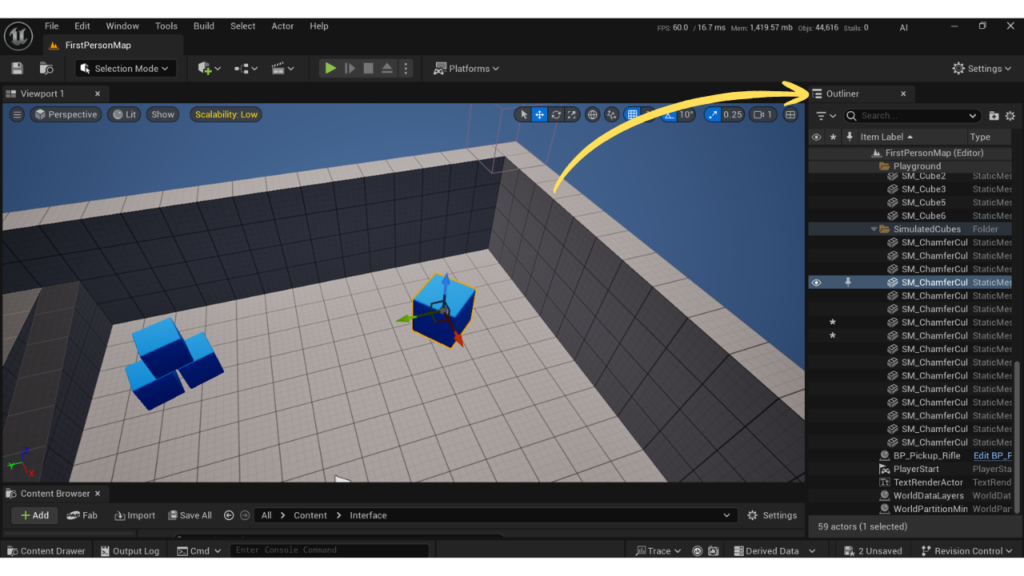The image size is (1024, 576).
Task: Open the cinematics clapboard menu
Action: click(282, 69)
